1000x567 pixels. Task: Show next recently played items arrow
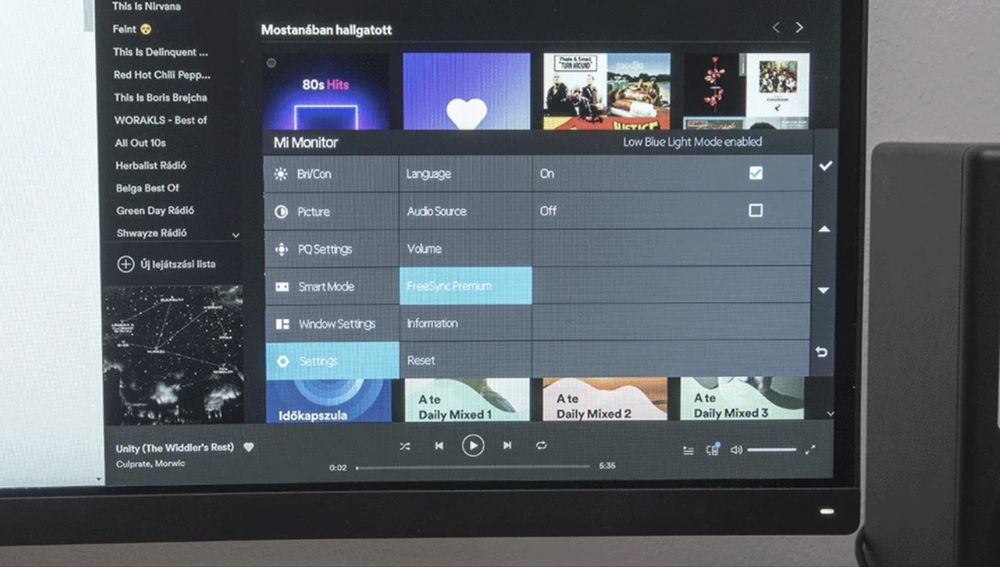tap(799, 27)
